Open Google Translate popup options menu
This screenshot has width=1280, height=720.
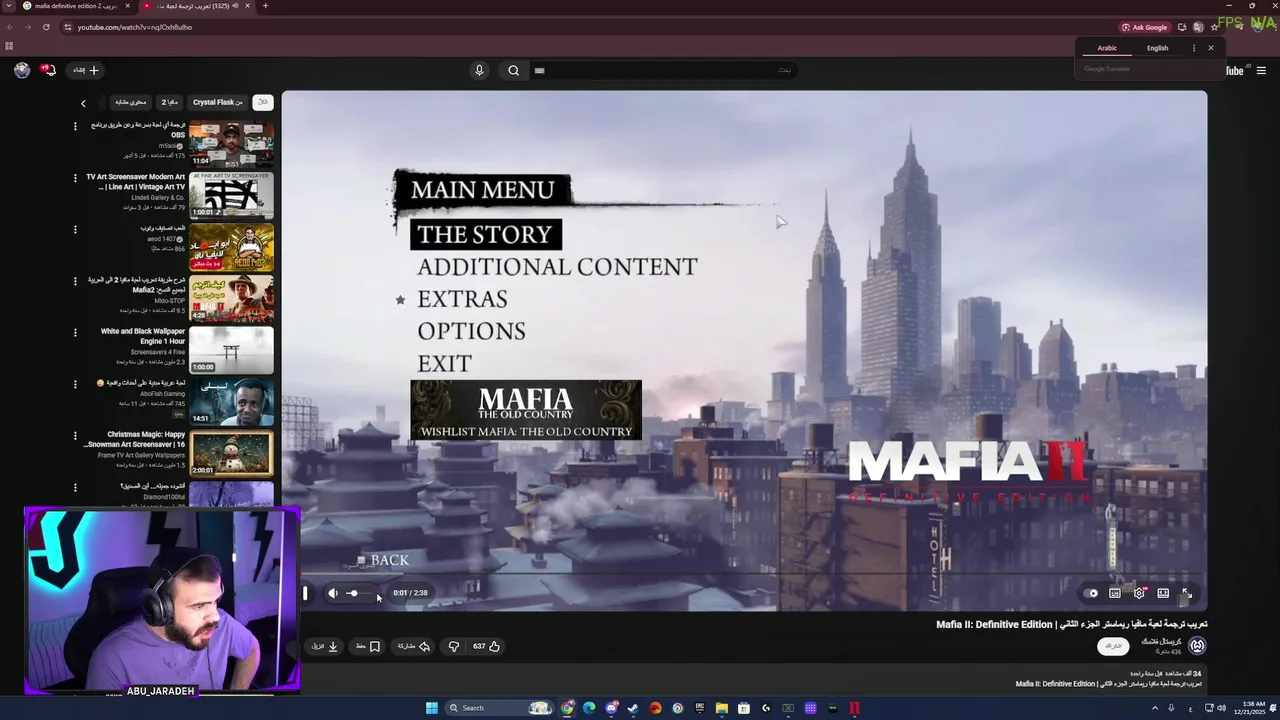(x=1193, y=48)
